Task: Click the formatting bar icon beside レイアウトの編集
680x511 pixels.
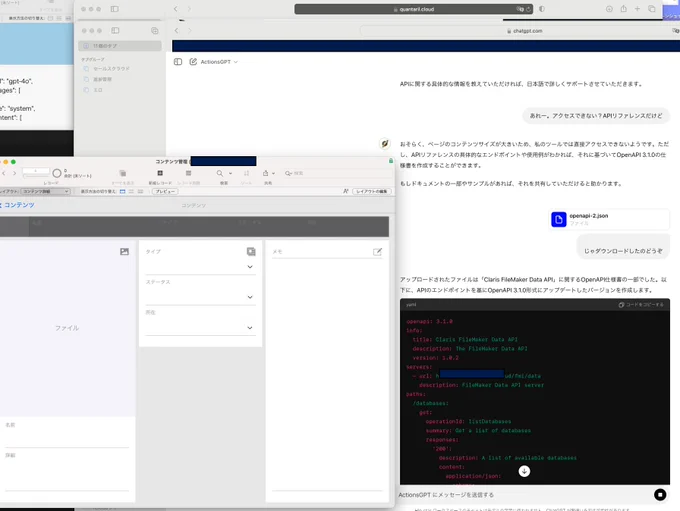Action: pos(346,191)
